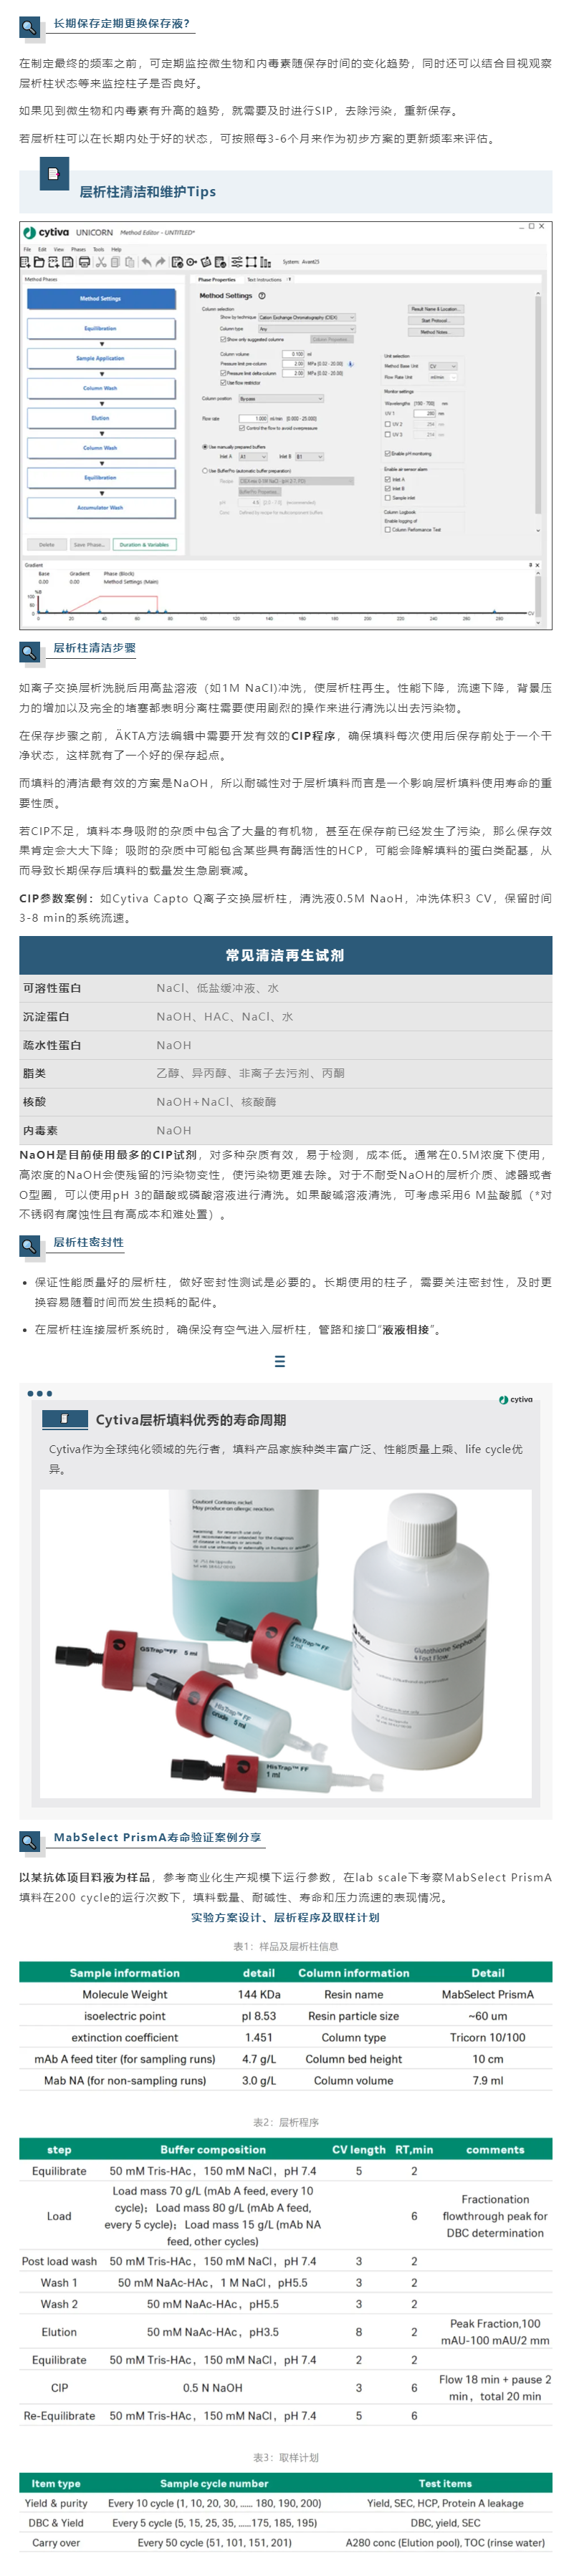
Task: Click the Cut scissors toolbar icon
Action: pos(101,262)
